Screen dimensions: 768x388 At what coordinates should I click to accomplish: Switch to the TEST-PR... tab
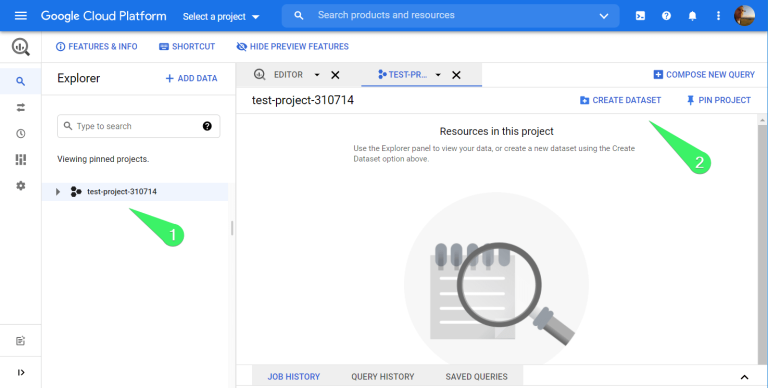403,74
